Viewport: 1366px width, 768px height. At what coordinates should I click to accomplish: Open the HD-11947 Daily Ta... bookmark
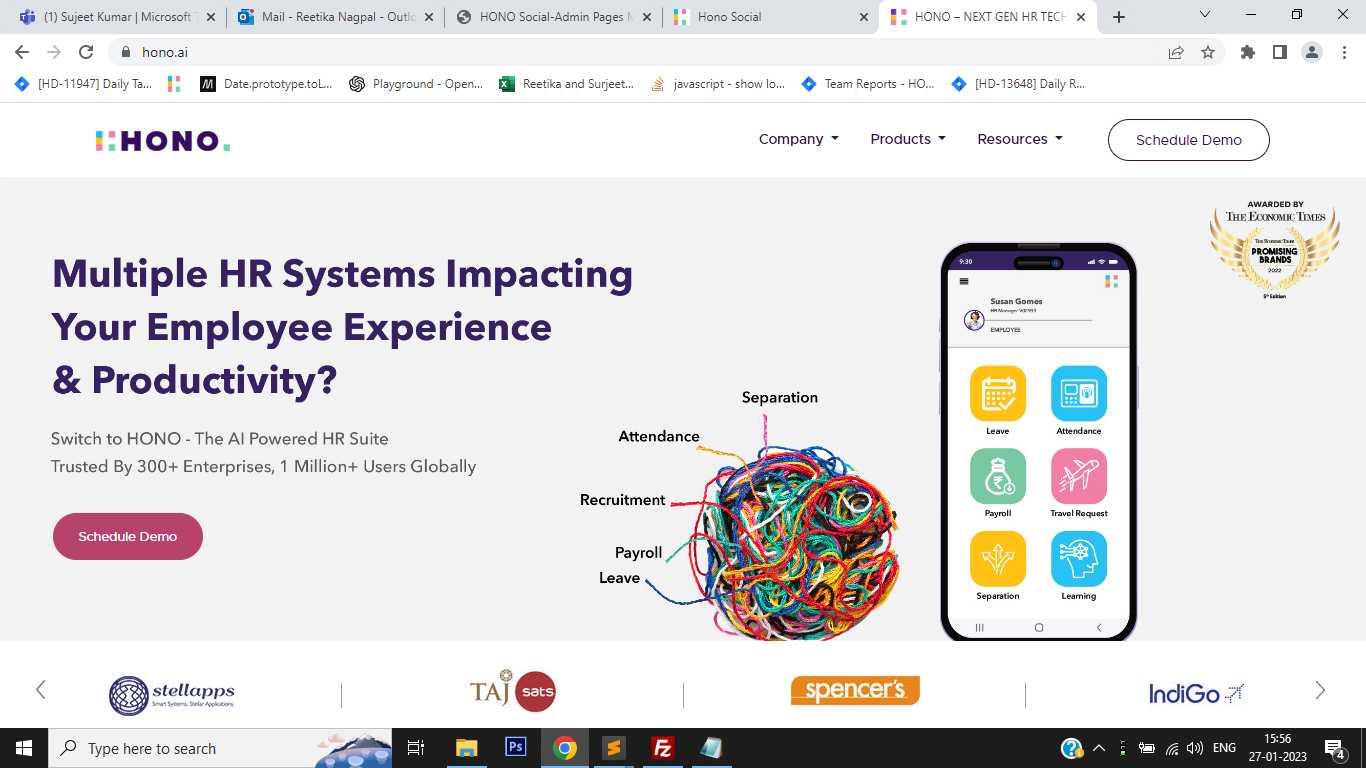pos(83,84)
